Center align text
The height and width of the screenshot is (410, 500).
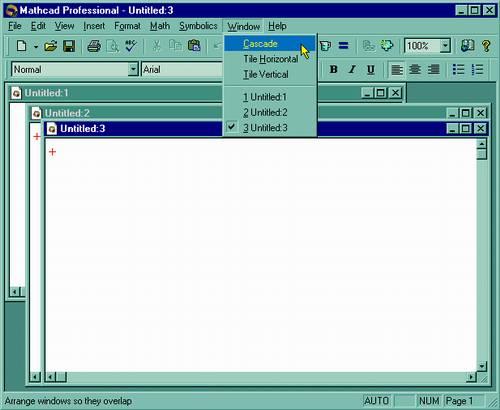click(x=415, y=69)
